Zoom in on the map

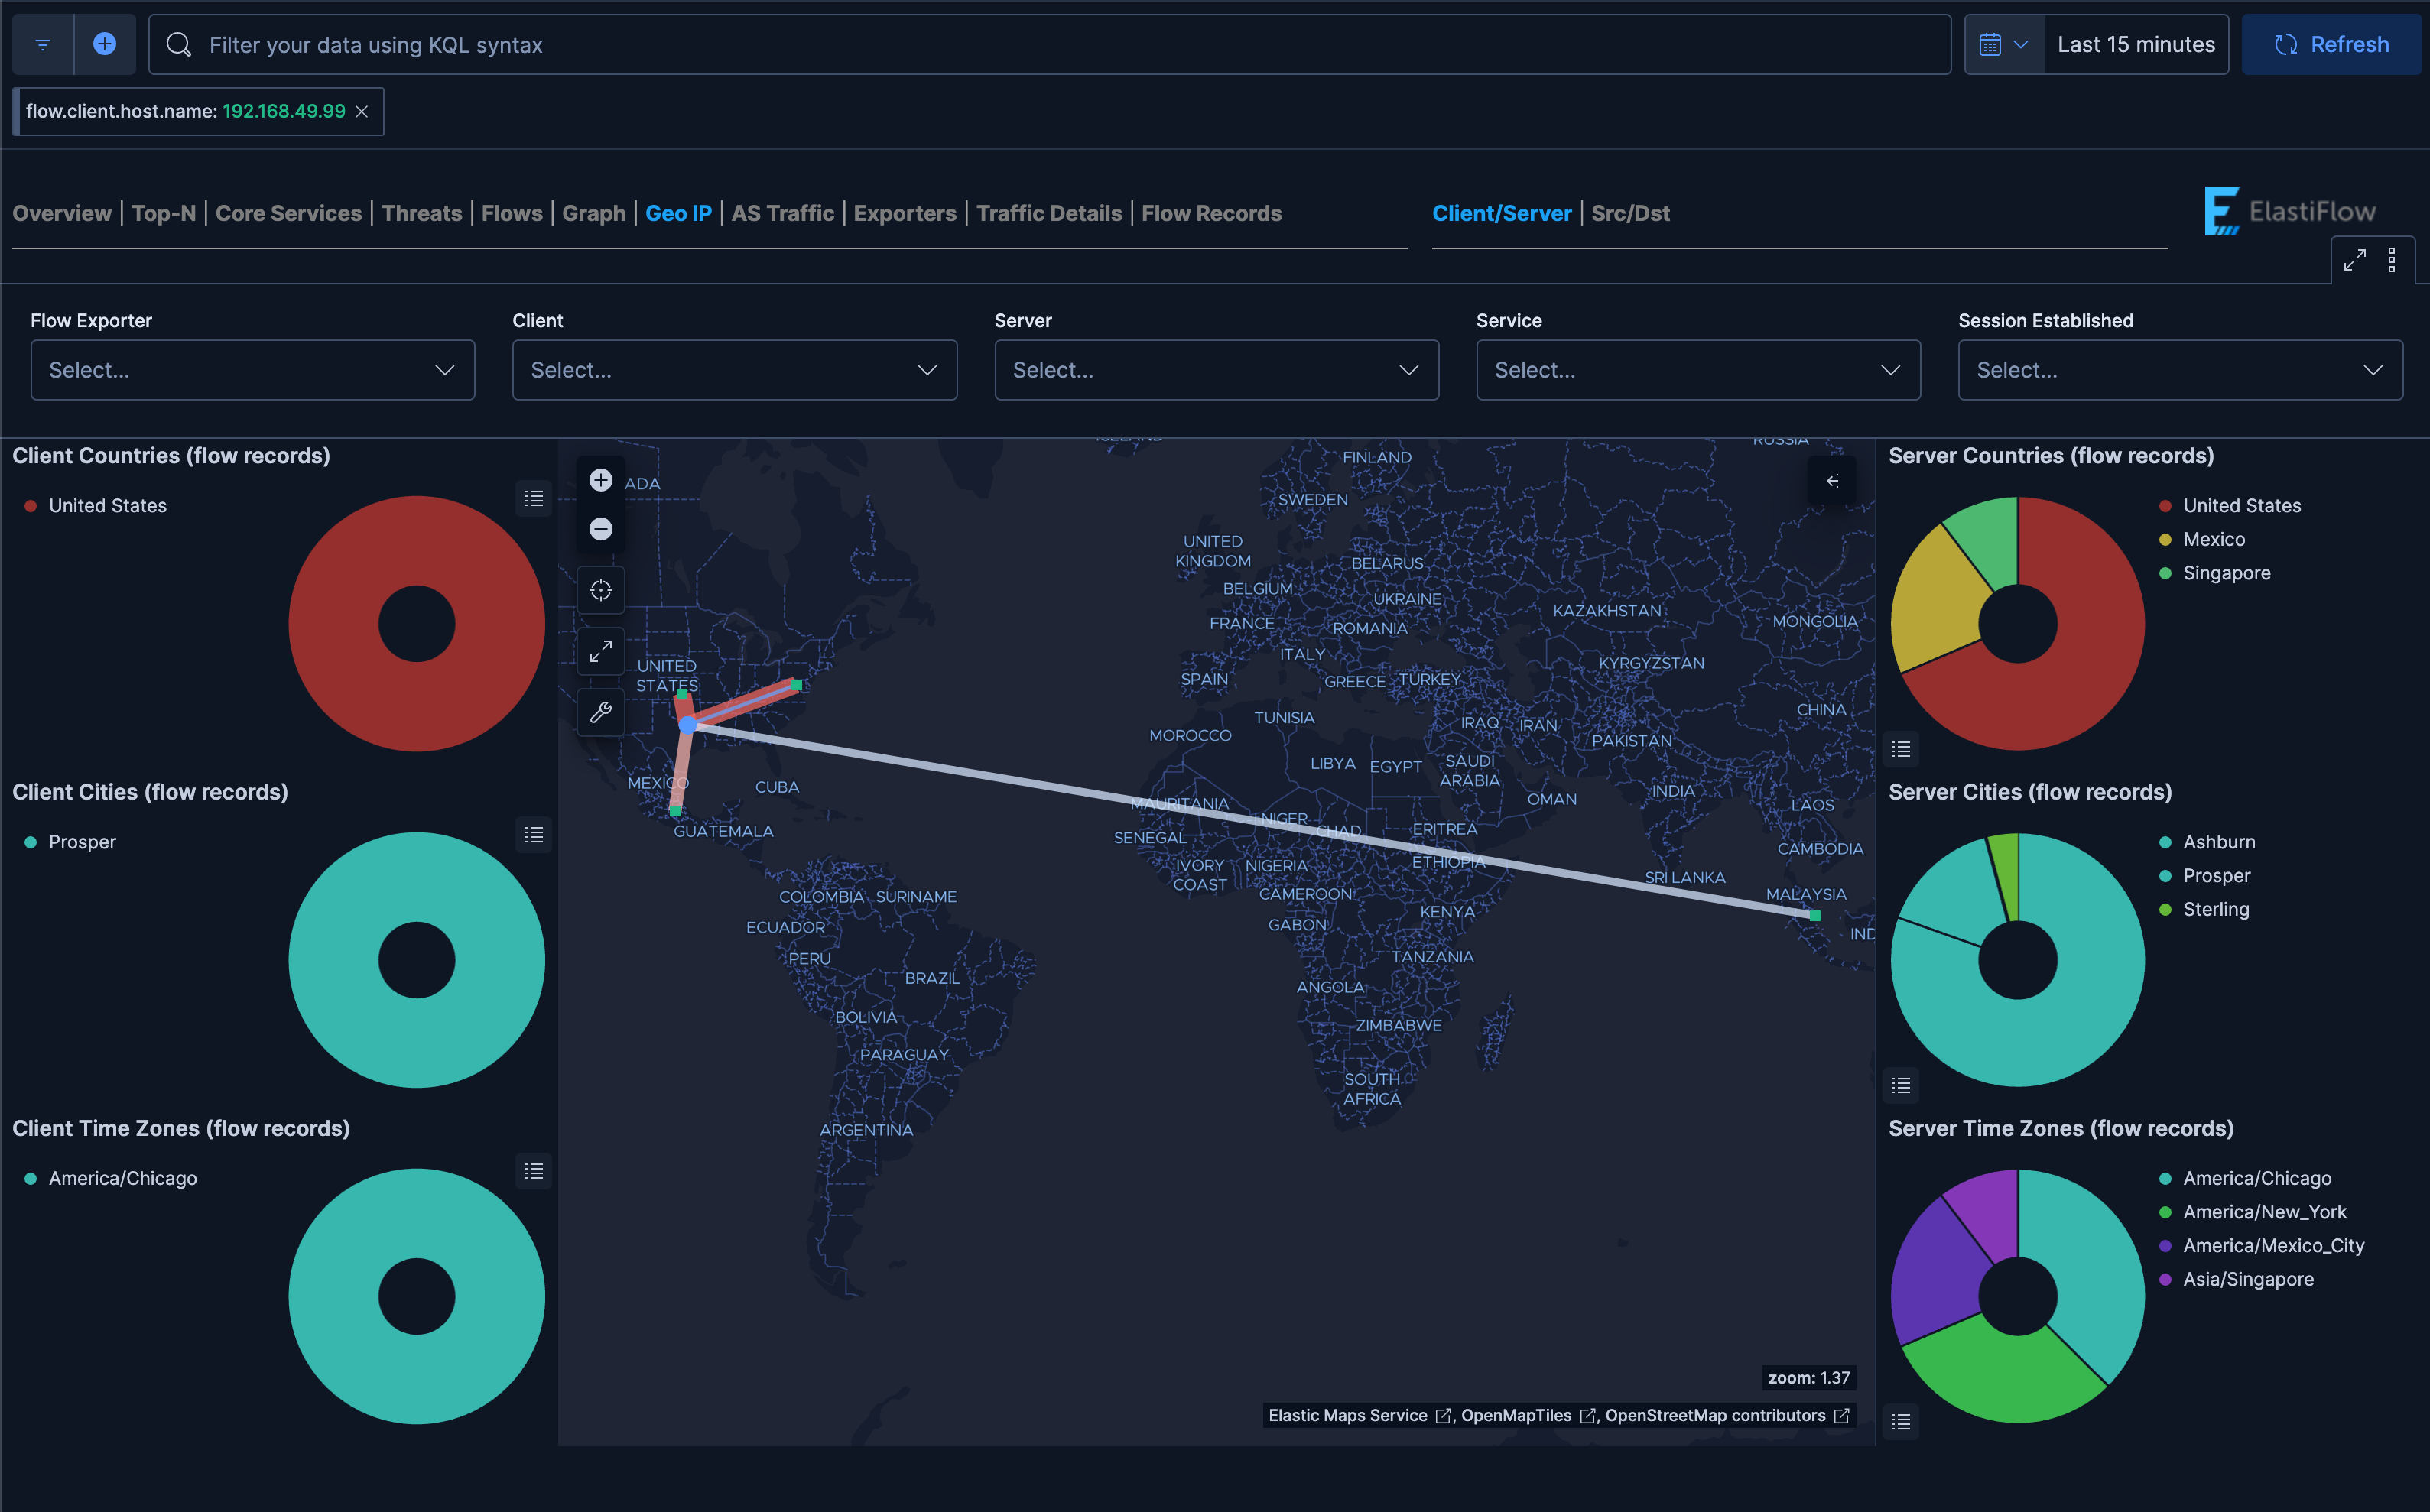tap(600, 480)
